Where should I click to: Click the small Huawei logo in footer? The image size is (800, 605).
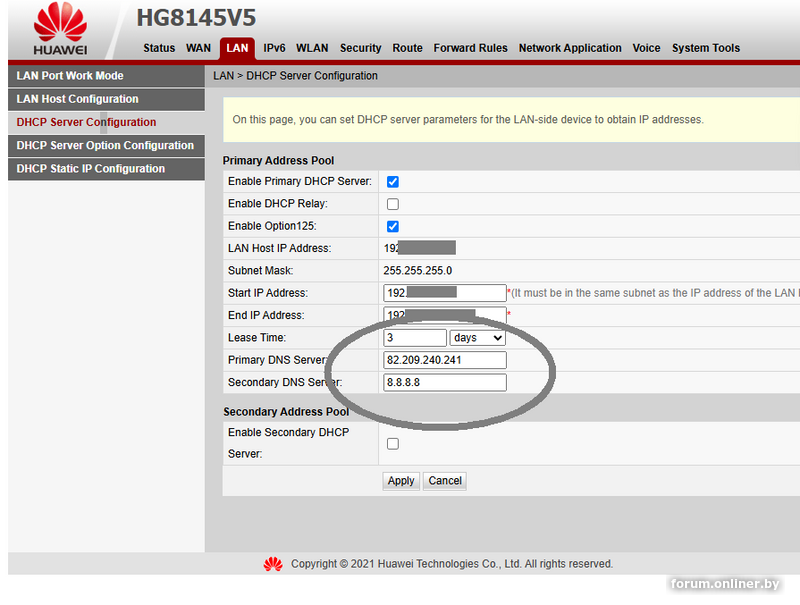tap(273, 564)
